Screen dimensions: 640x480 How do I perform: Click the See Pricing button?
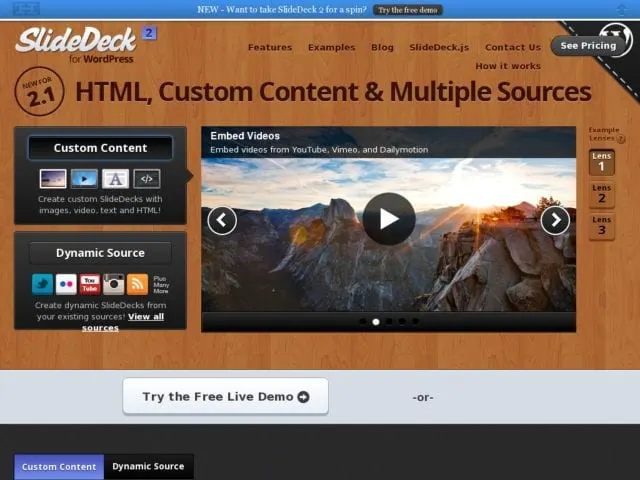[588, 46]
